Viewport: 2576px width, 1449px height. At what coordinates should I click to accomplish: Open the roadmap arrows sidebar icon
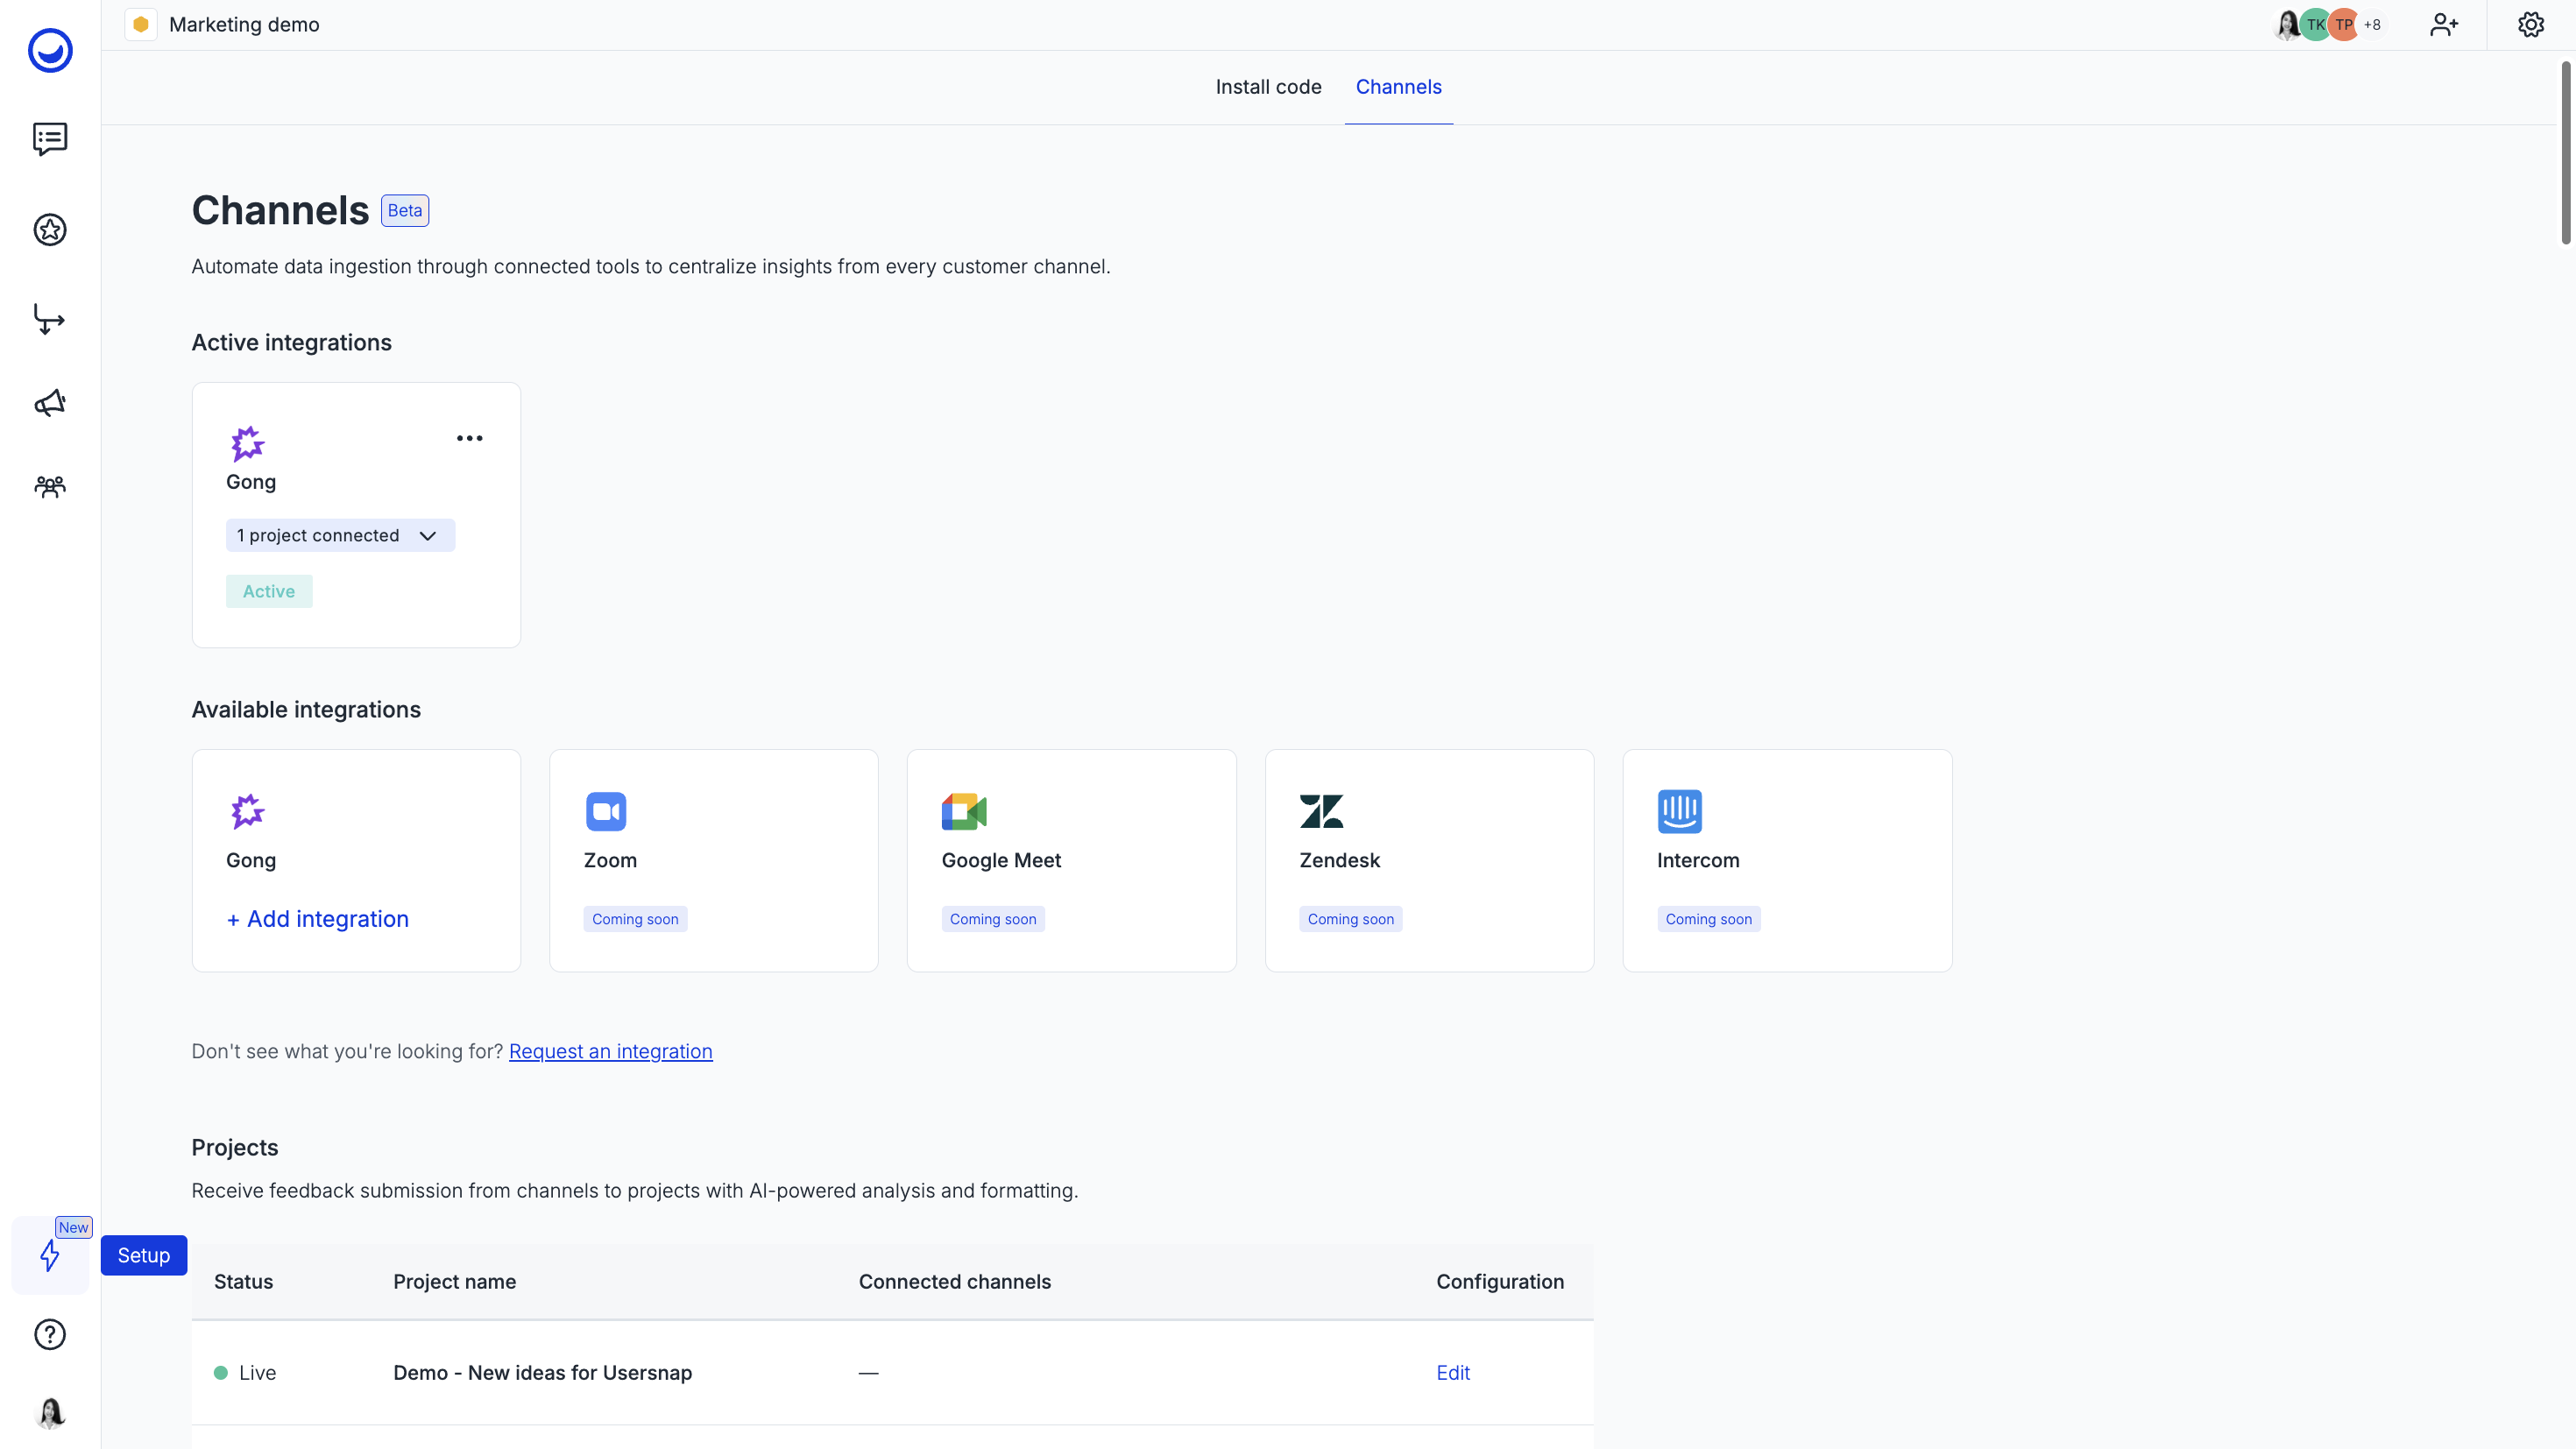[50, 320]
